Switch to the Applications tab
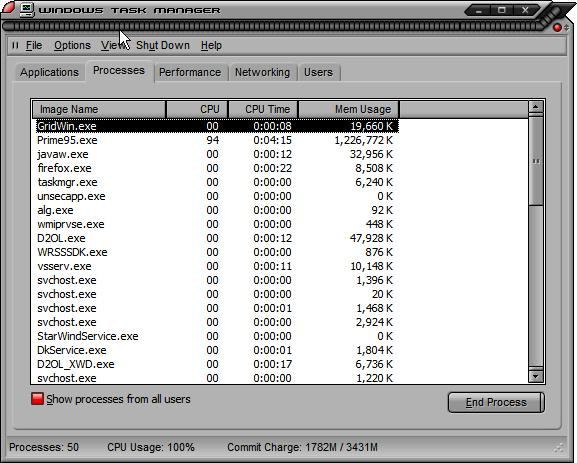The width and height of the screenshot is (577, 463). tap(49, 72)
